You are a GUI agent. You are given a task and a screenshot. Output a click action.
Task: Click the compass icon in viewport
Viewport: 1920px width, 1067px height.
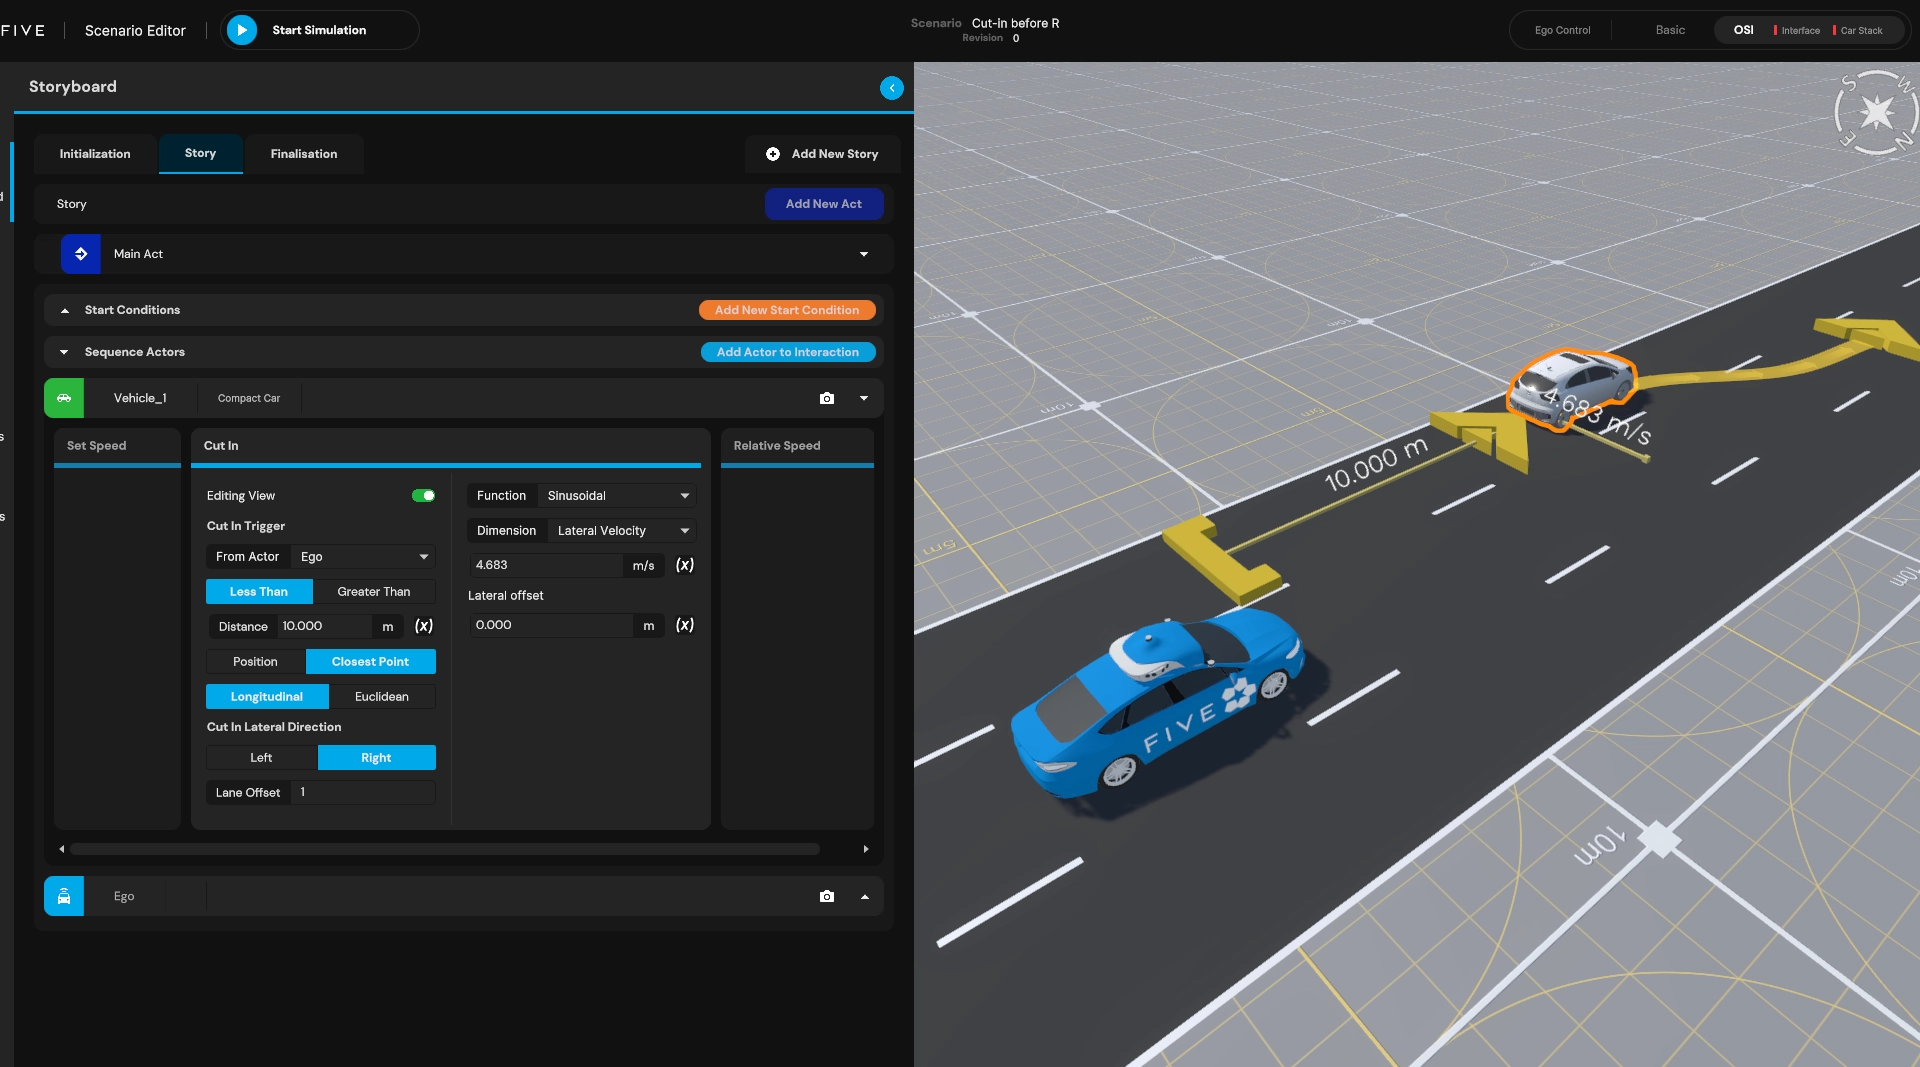point(1875,113)
